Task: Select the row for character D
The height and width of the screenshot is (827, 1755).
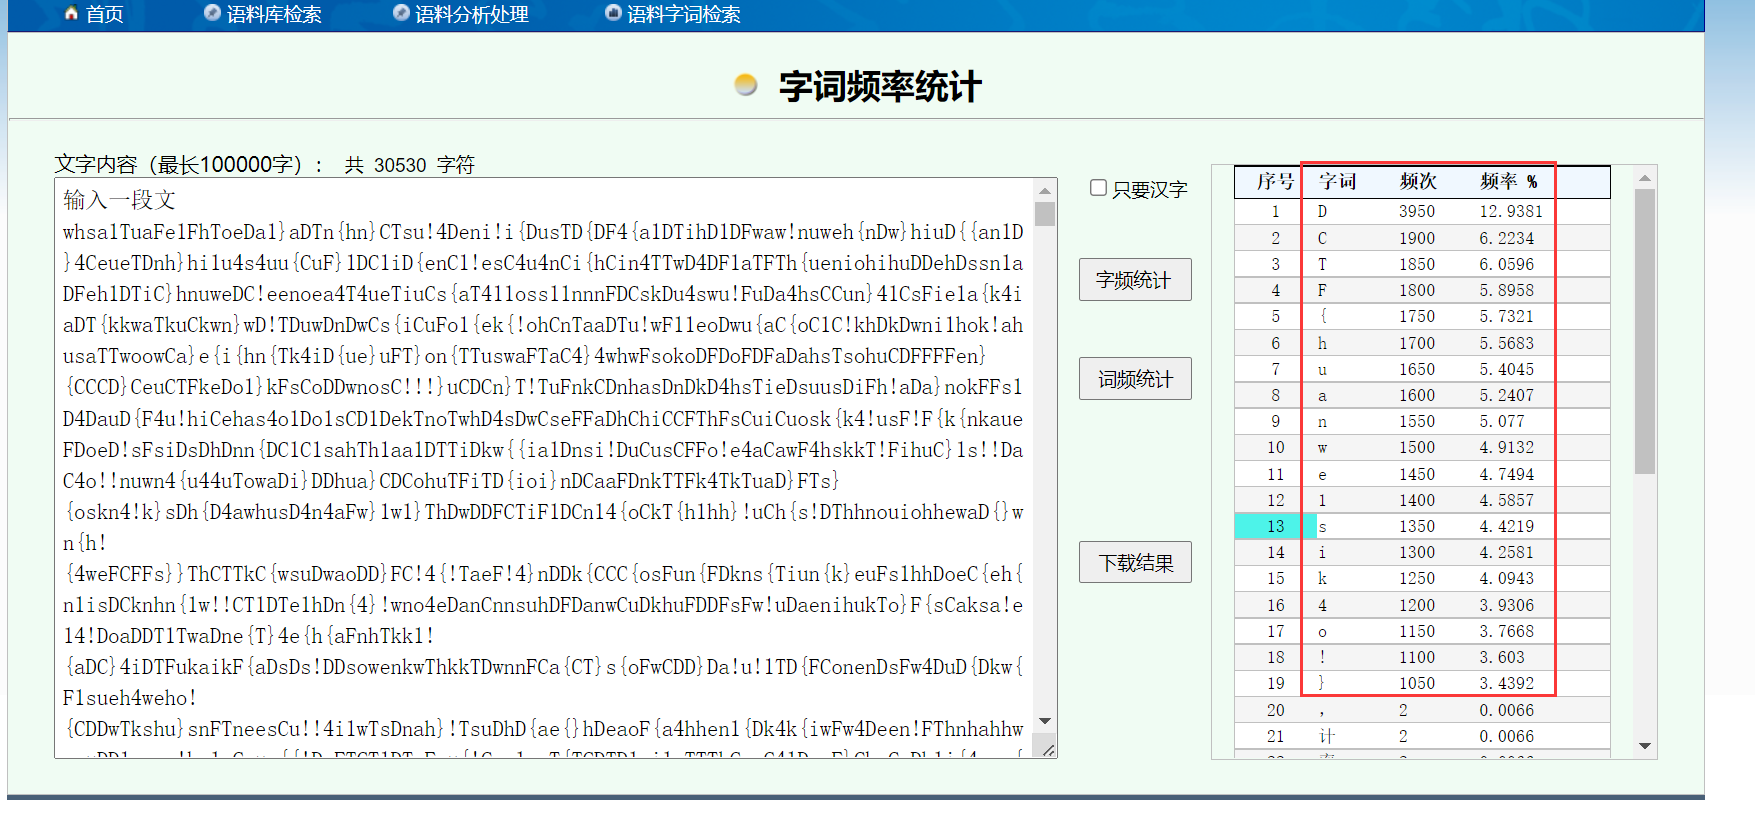Action: pyautogui.click(x=1422, y=212)
